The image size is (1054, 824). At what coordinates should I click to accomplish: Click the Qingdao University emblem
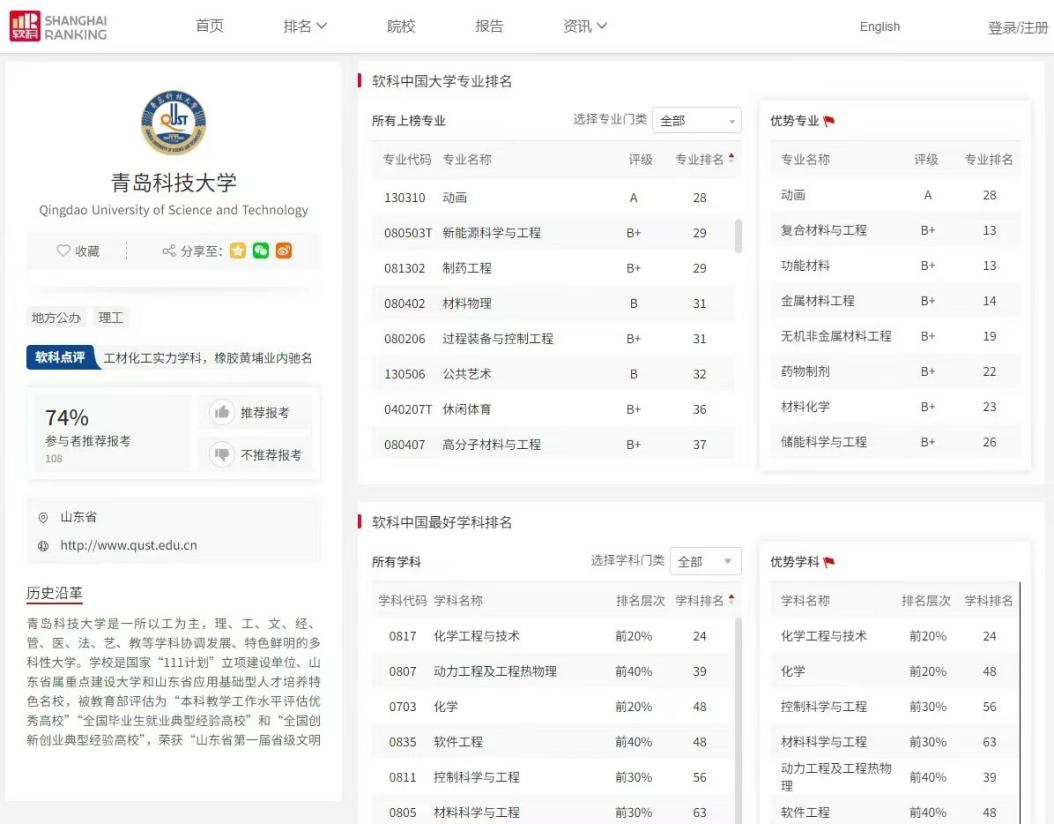tap(173, 122)
